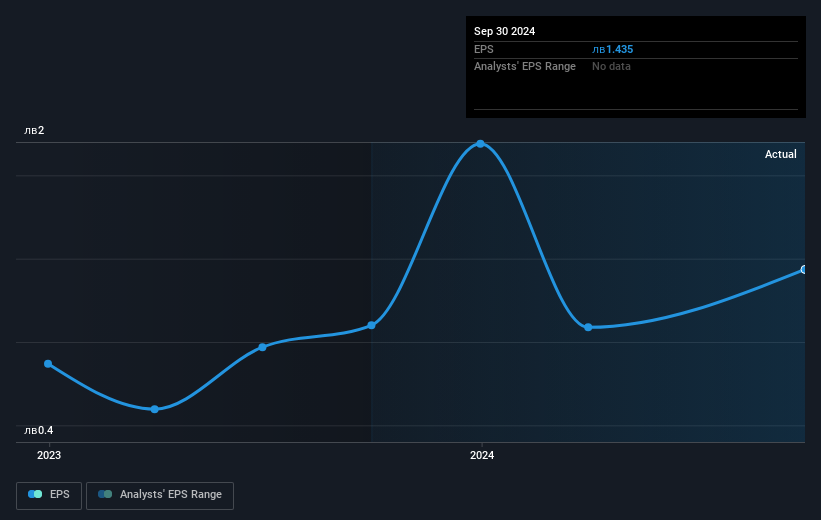Click the 2024 x-axis label

coord(482,455)
